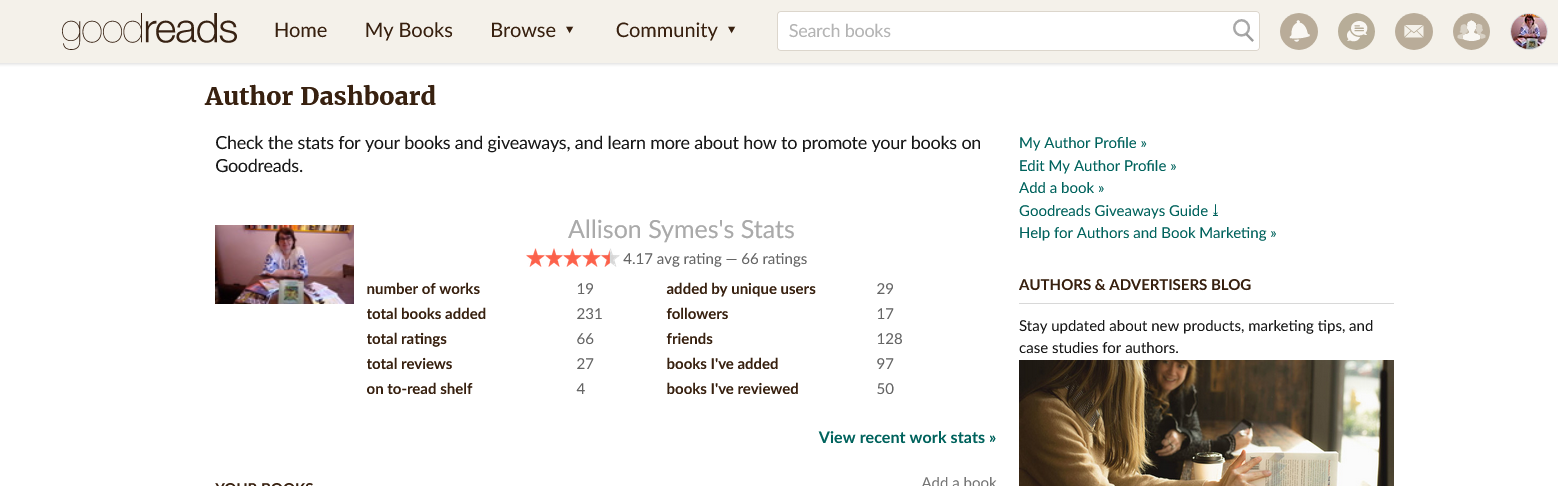This screenshot has height=486, width=1558.
Task: Open the friend requests icon
Action: (1471, 32)
